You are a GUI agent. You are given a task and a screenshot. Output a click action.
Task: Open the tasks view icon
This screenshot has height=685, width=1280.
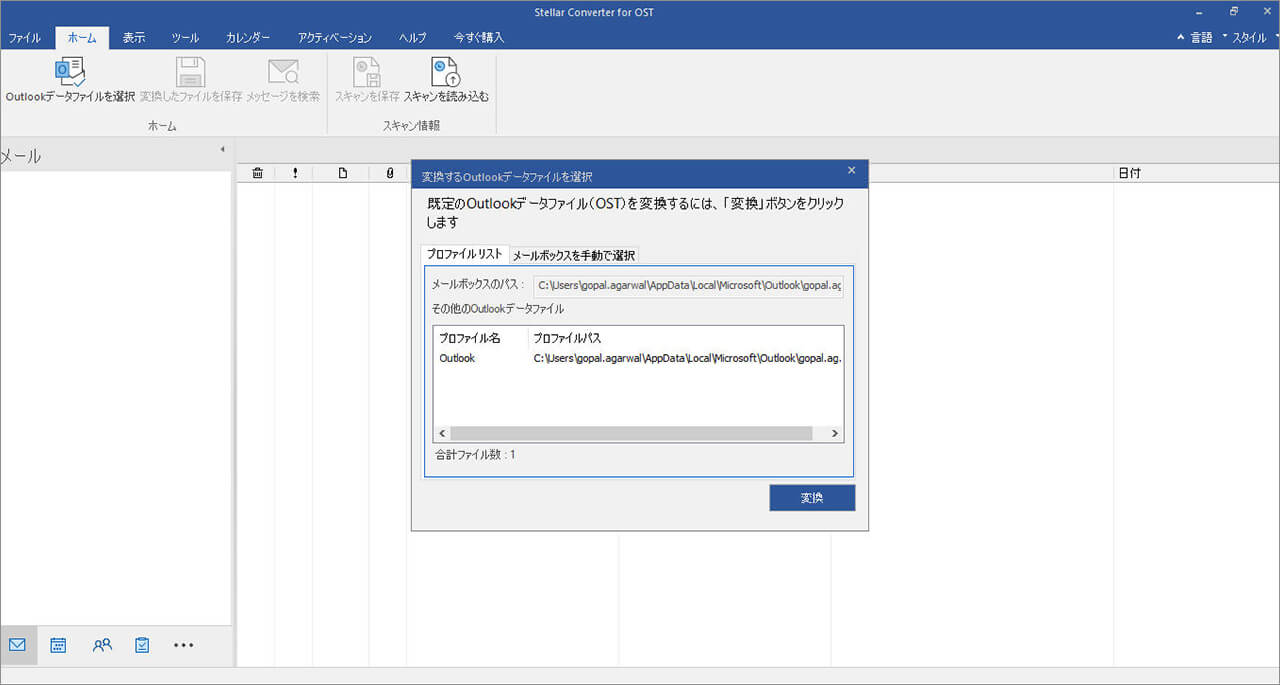pyautogui.click(x=142, y=645)
